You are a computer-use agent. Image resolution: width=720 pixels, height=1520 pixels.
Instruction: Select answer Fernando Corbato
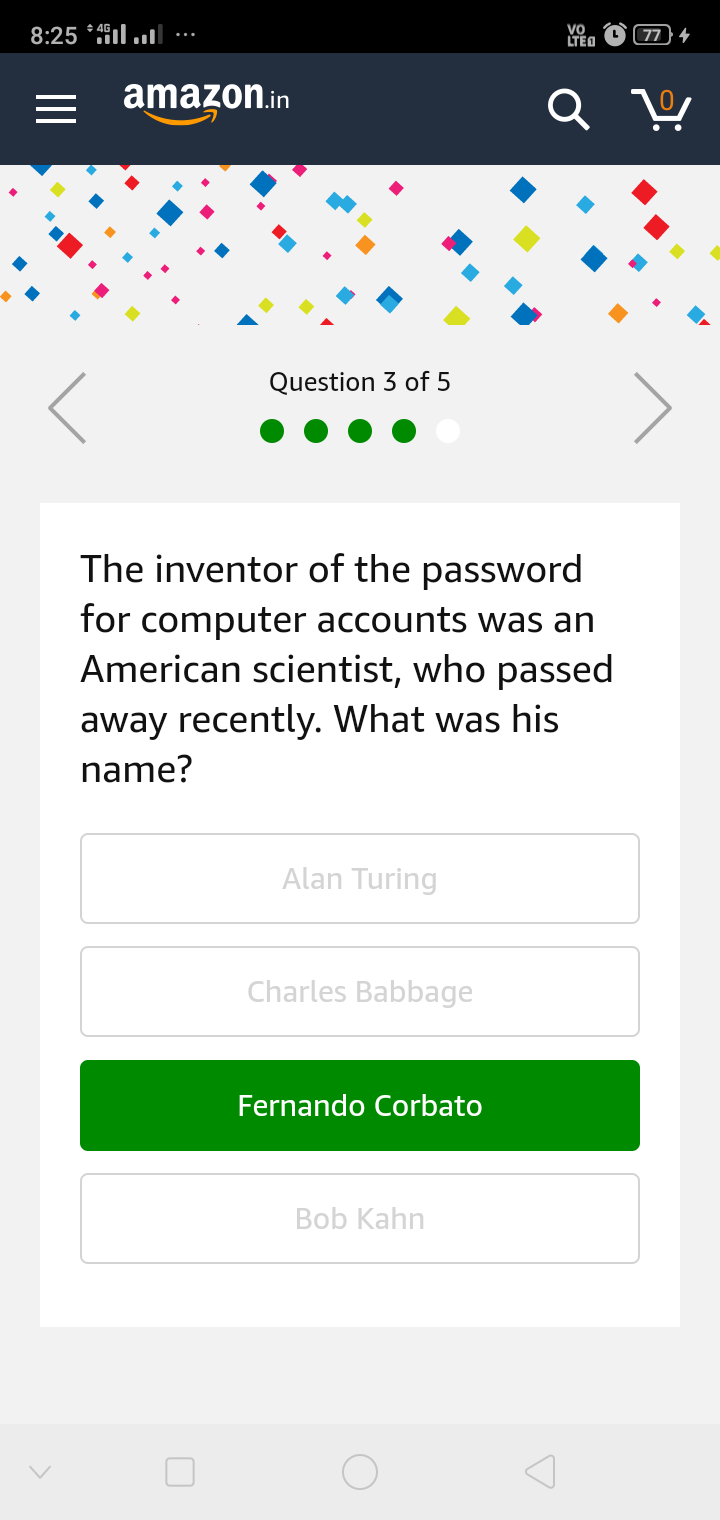click(x=360, y=1105)
